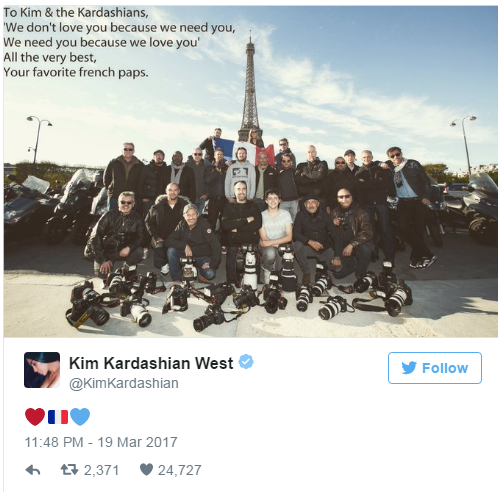Like the tweet with the heart icon
The height and width of the screenshot is (492, 498).
[x=146, y=470]
